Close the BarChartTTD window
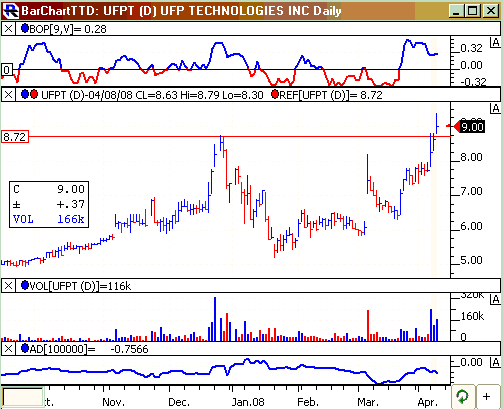Screen dimensions: 503x409 click(x=491, y=11)
